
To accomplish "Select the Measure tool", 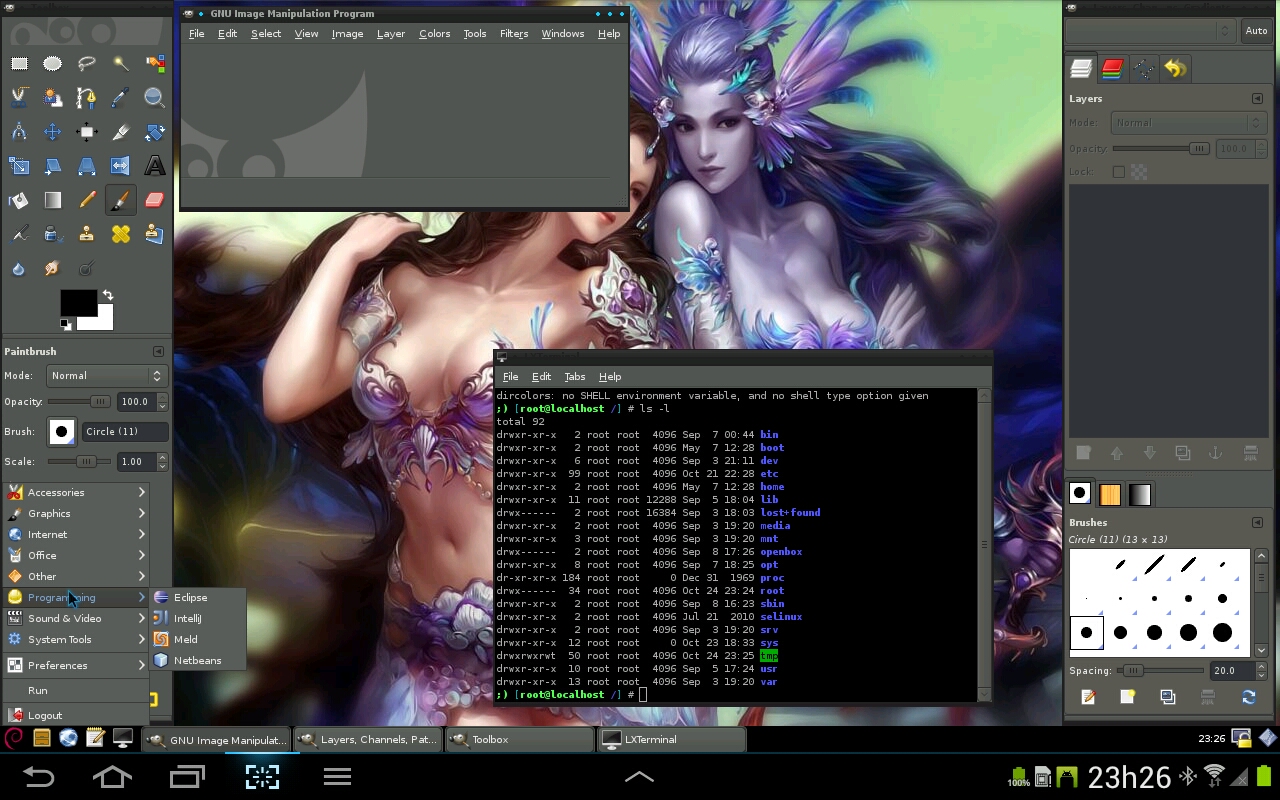I will pyautogui.click(x=19, y=131).
